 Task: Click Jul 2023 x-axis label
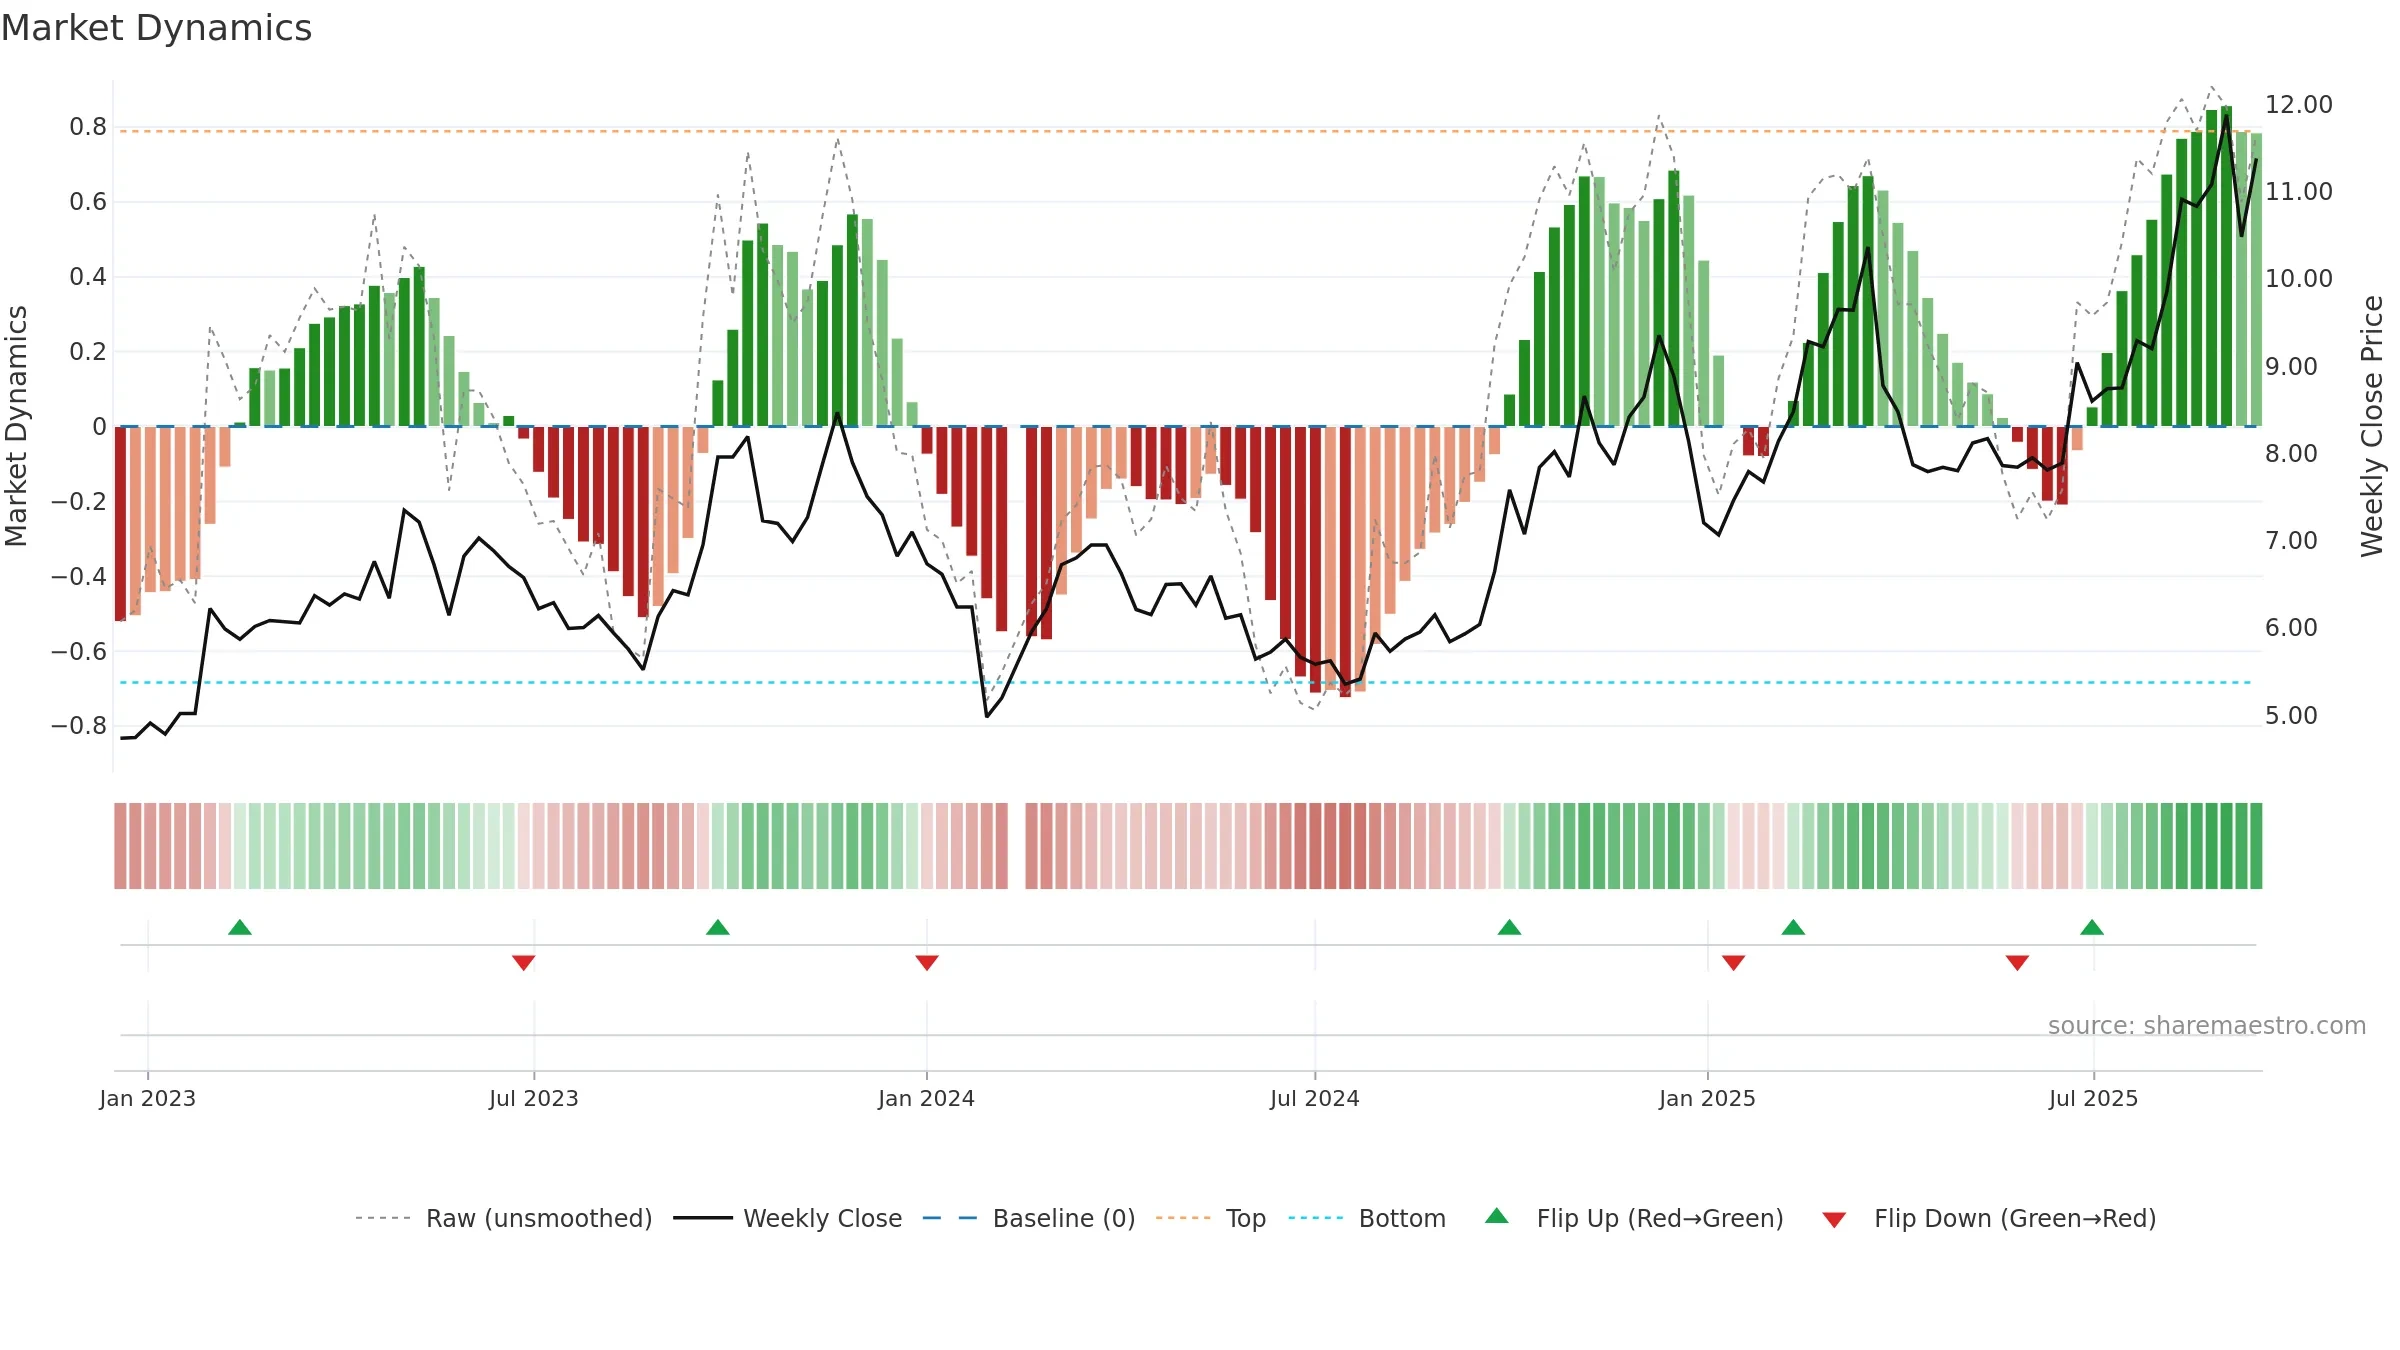(x=534, y=1098)
